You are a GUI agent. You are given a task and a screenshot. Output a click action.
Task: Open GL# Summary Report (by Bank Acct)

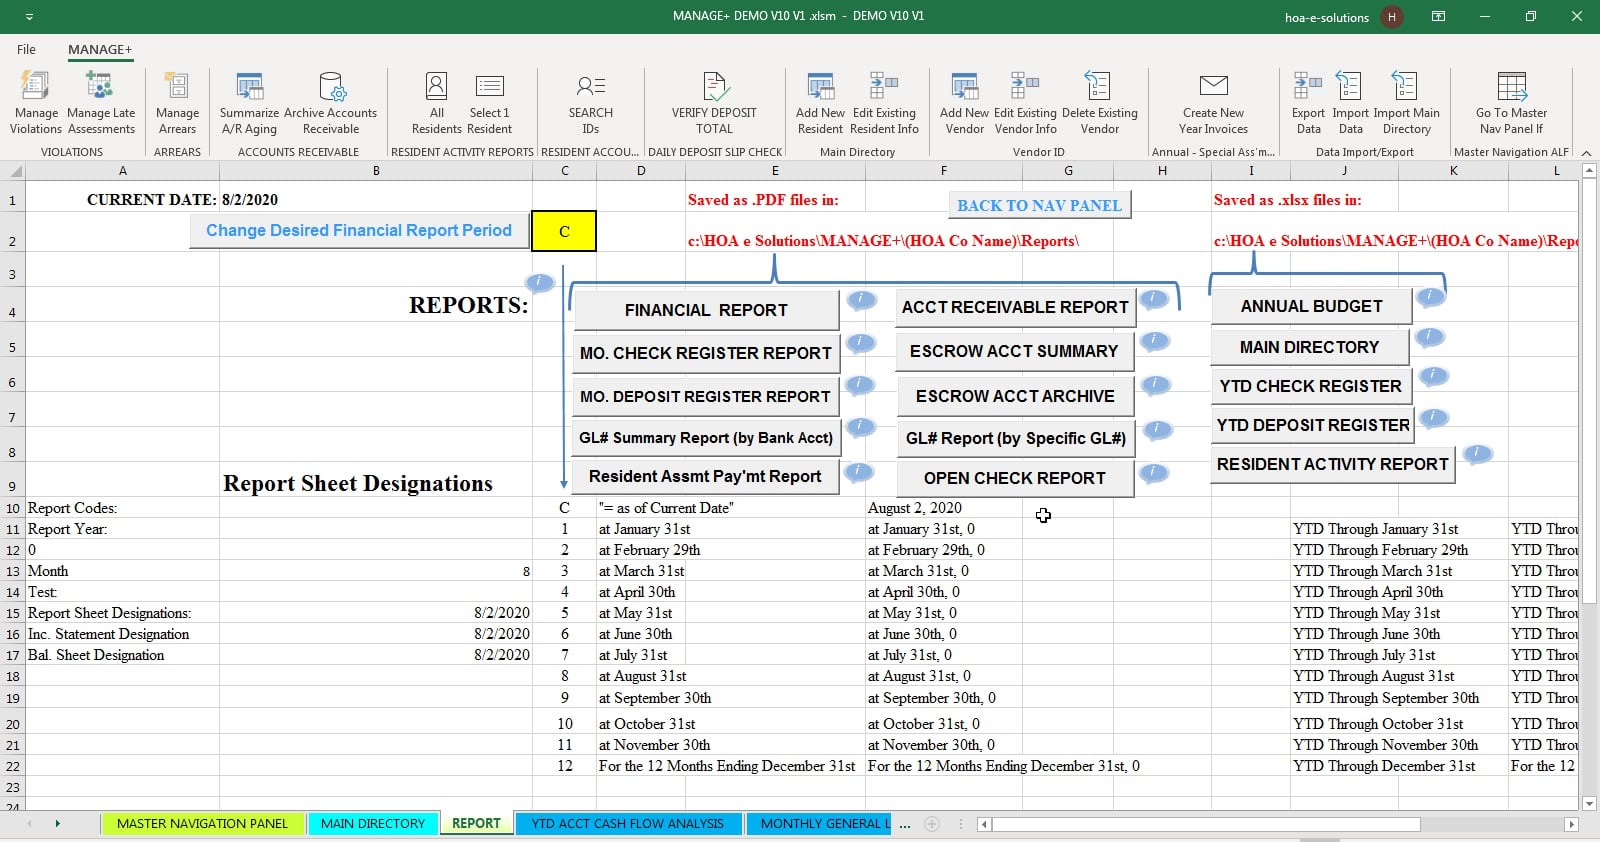pyautogui.click(x=706, y=438)
